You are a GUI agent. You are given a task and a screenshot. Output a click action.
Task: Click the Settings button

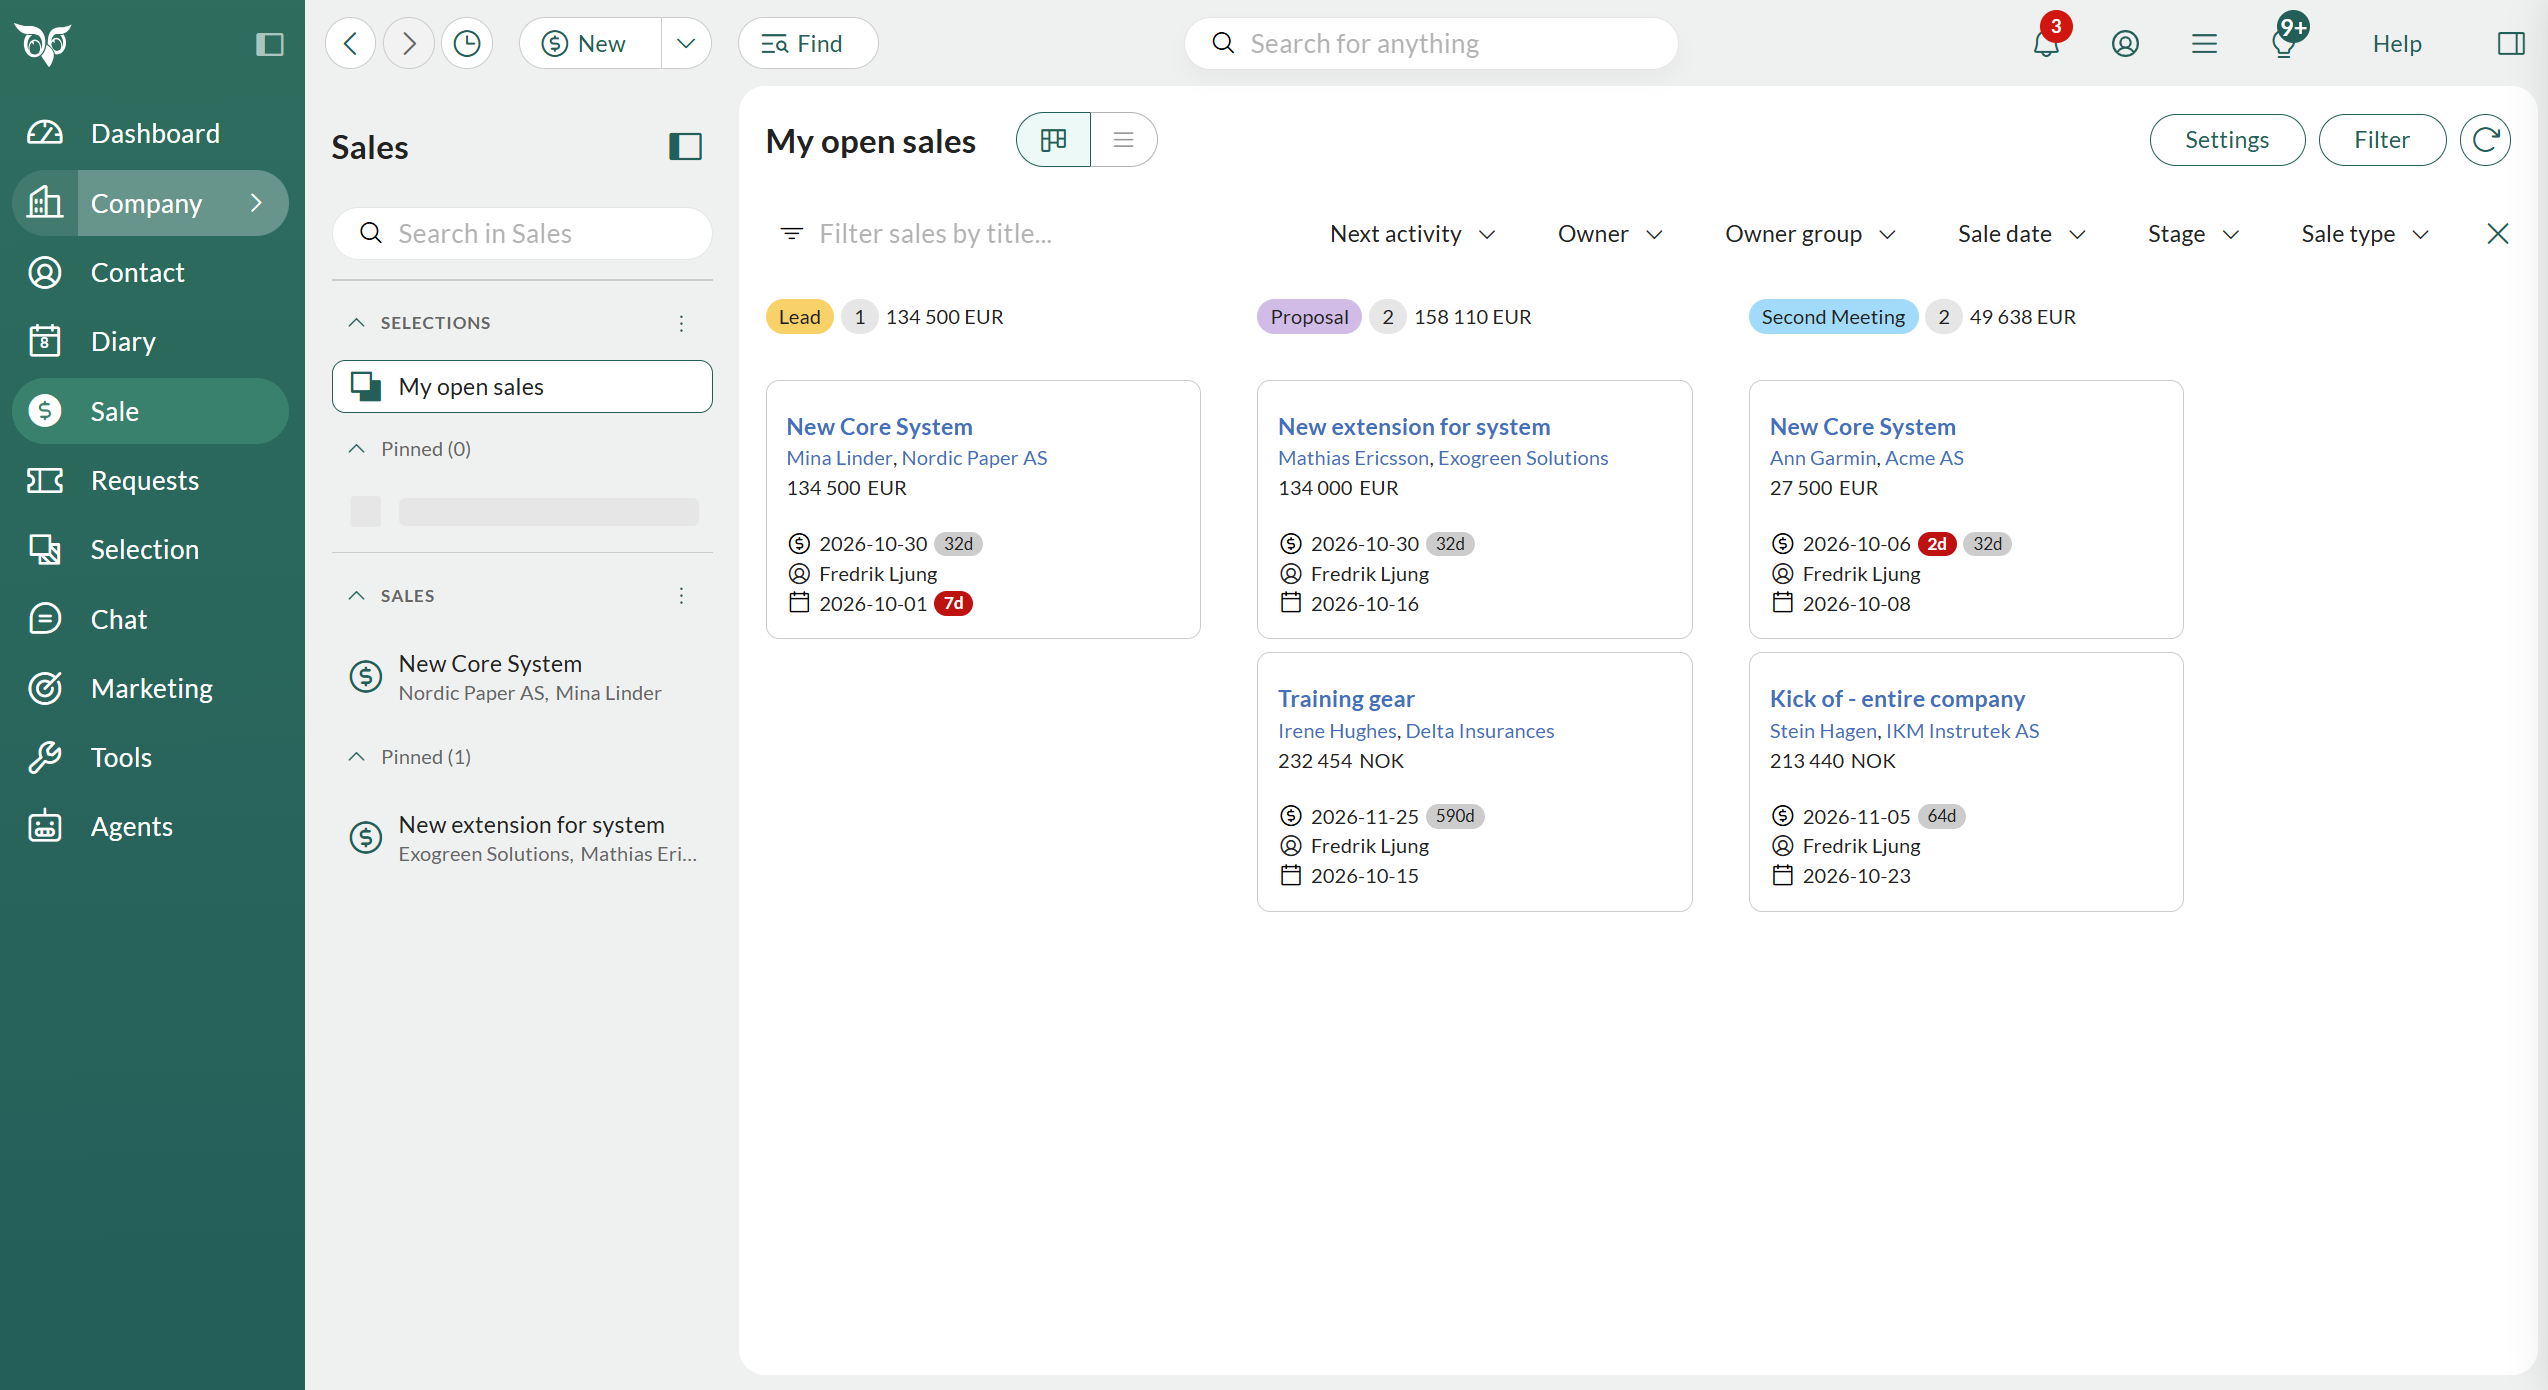pyautogui.click(x=2227, y=140)
